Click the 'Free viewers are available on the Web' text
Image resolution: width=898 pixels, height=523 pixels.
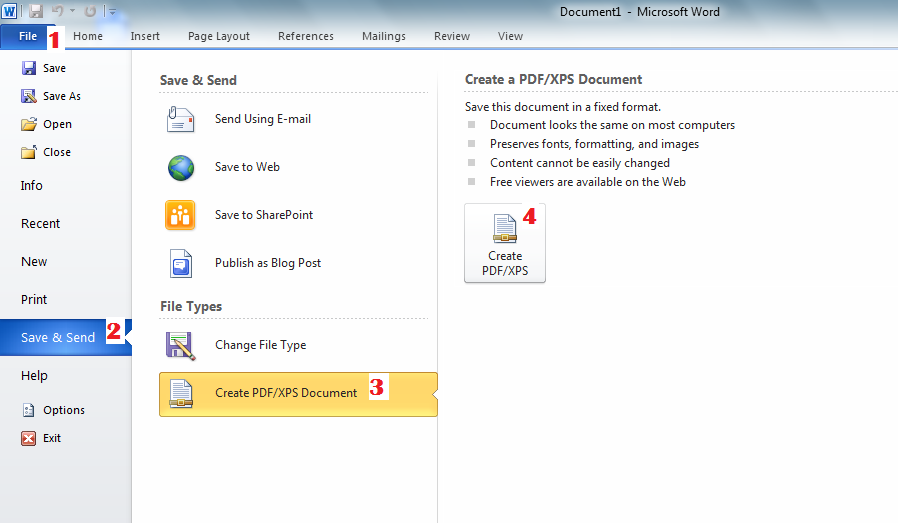[588, 182]
